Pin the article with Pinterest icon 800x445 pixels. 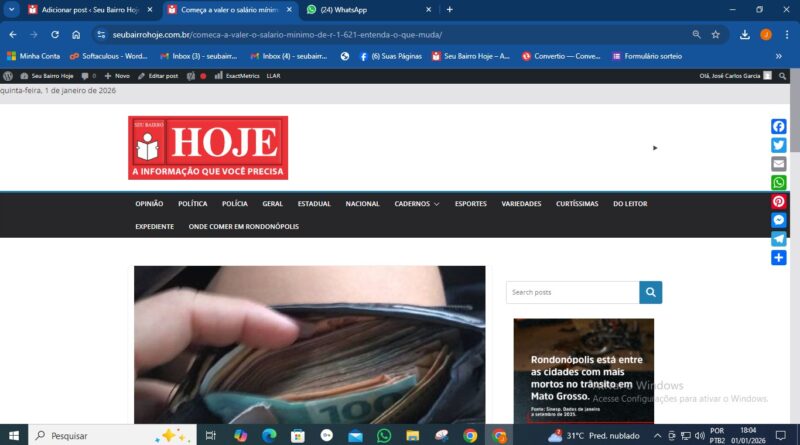(778, 201)
